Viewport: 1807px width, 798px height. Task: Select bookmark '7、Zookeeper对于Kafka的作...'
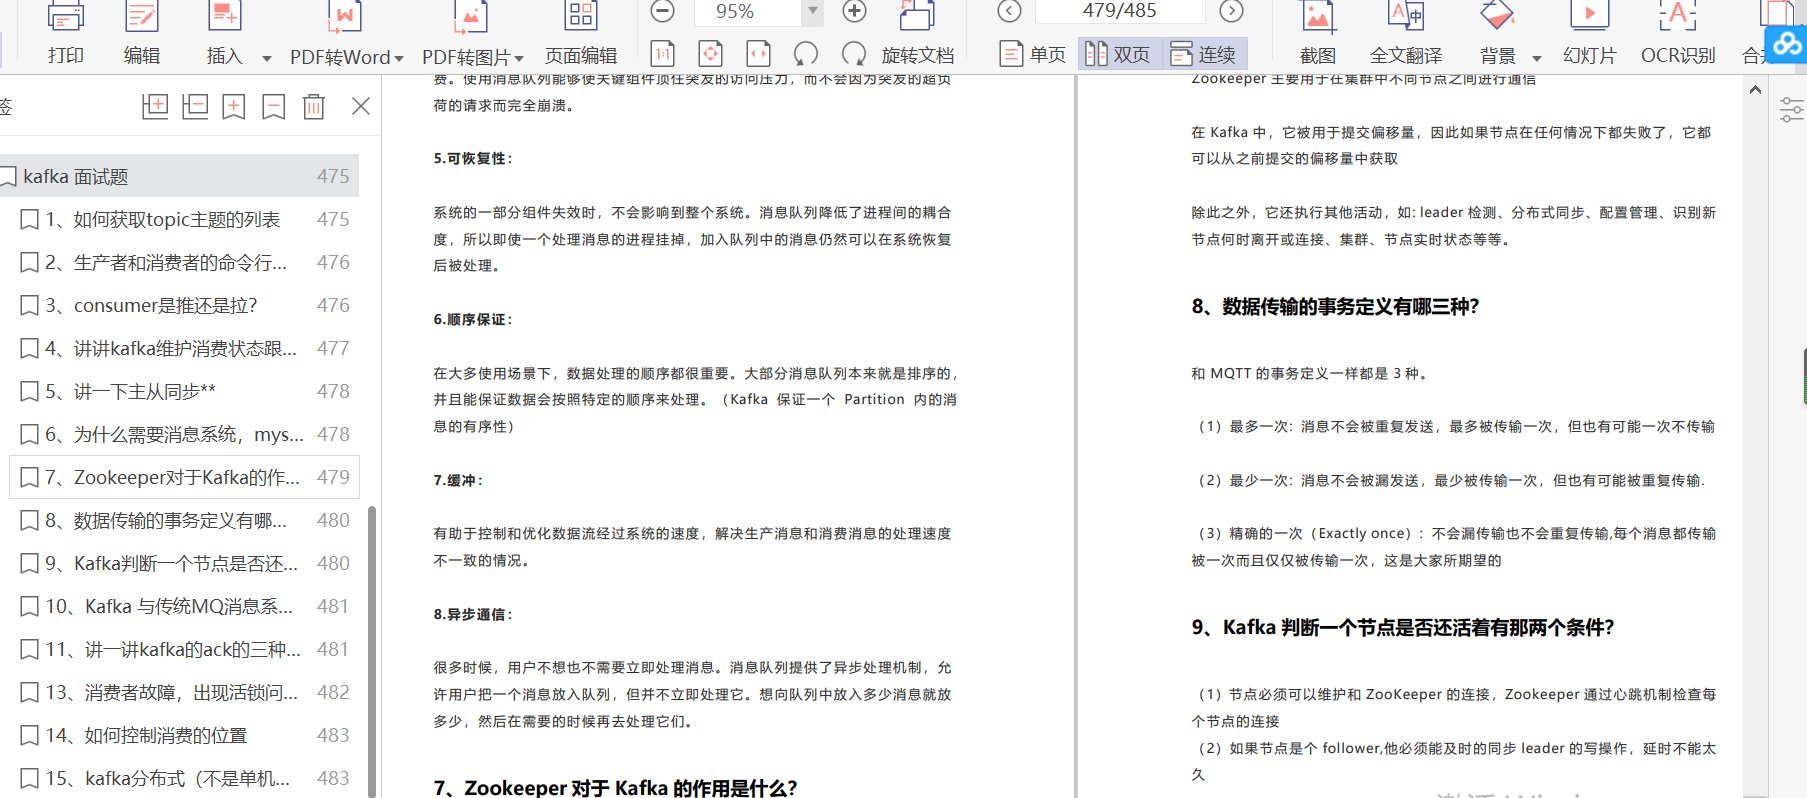pyautogui.click(x=184, y=477)
